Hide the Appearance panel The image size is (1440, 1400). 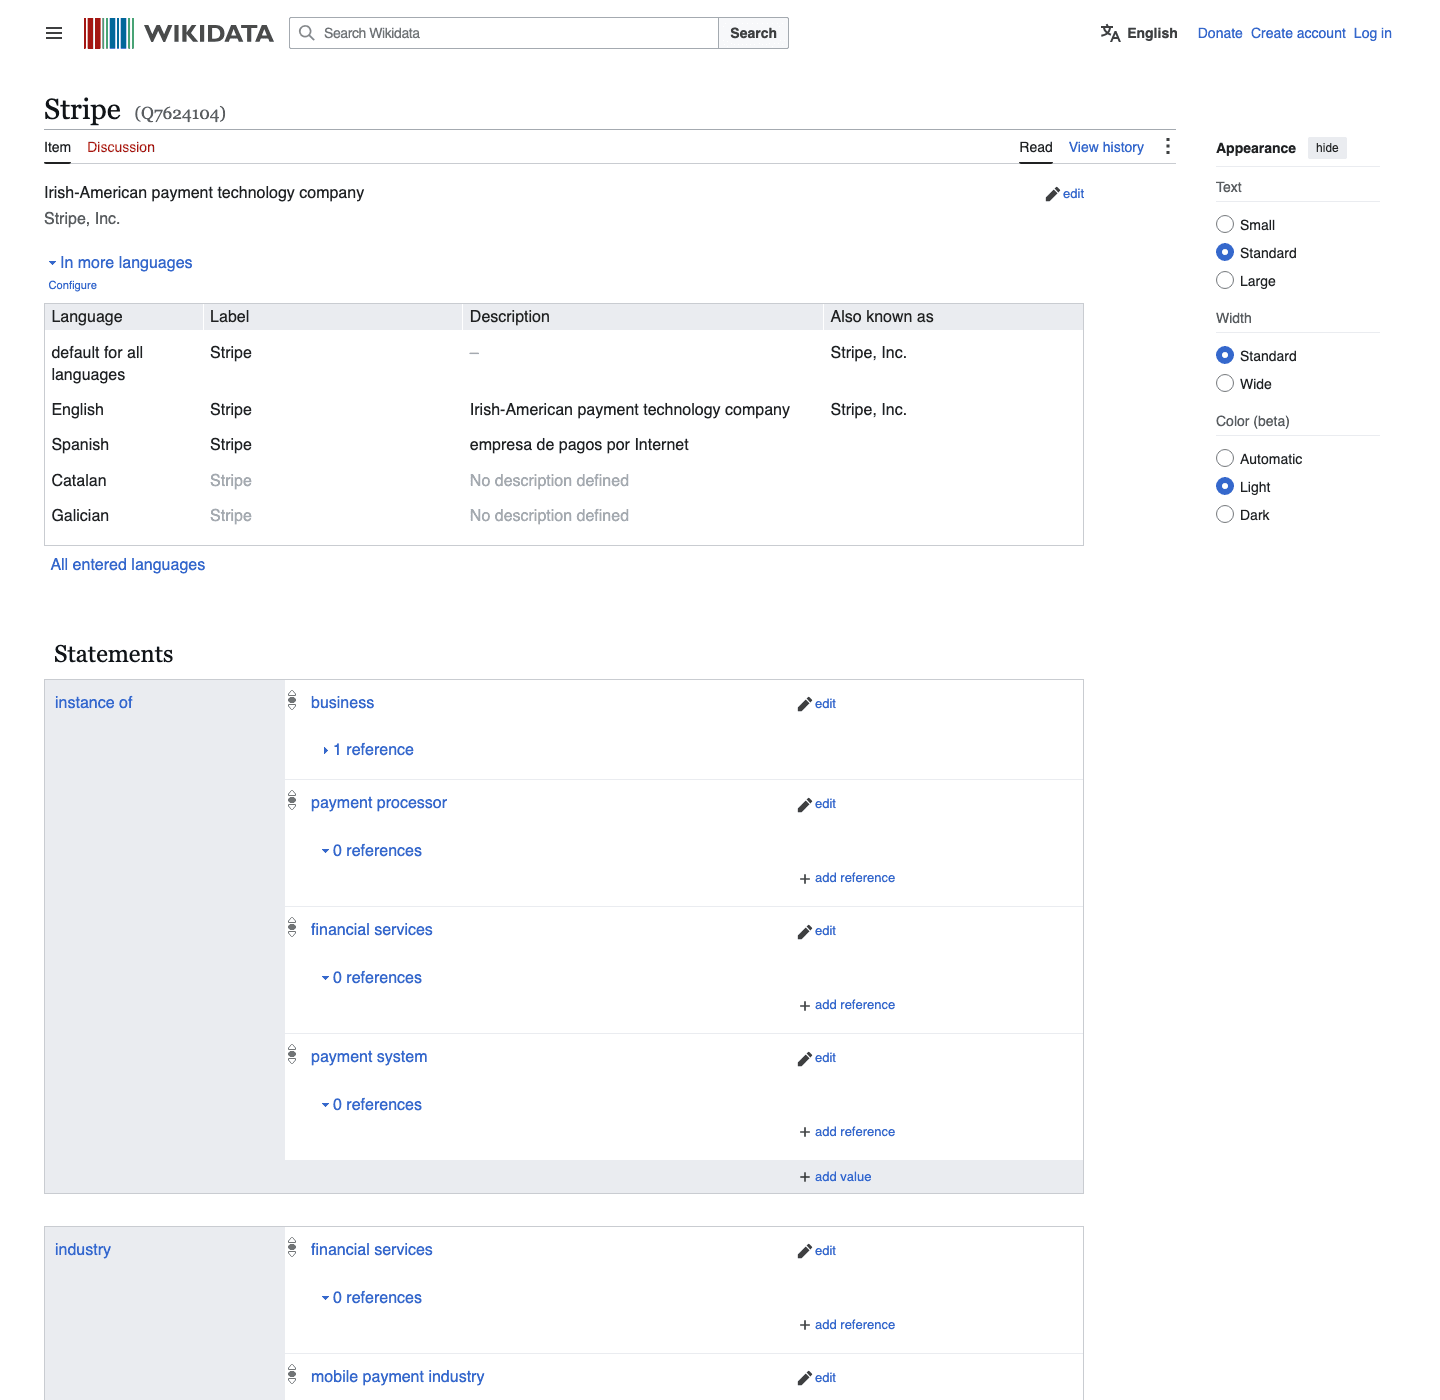pyautogui.click(x=1327, y=148)
